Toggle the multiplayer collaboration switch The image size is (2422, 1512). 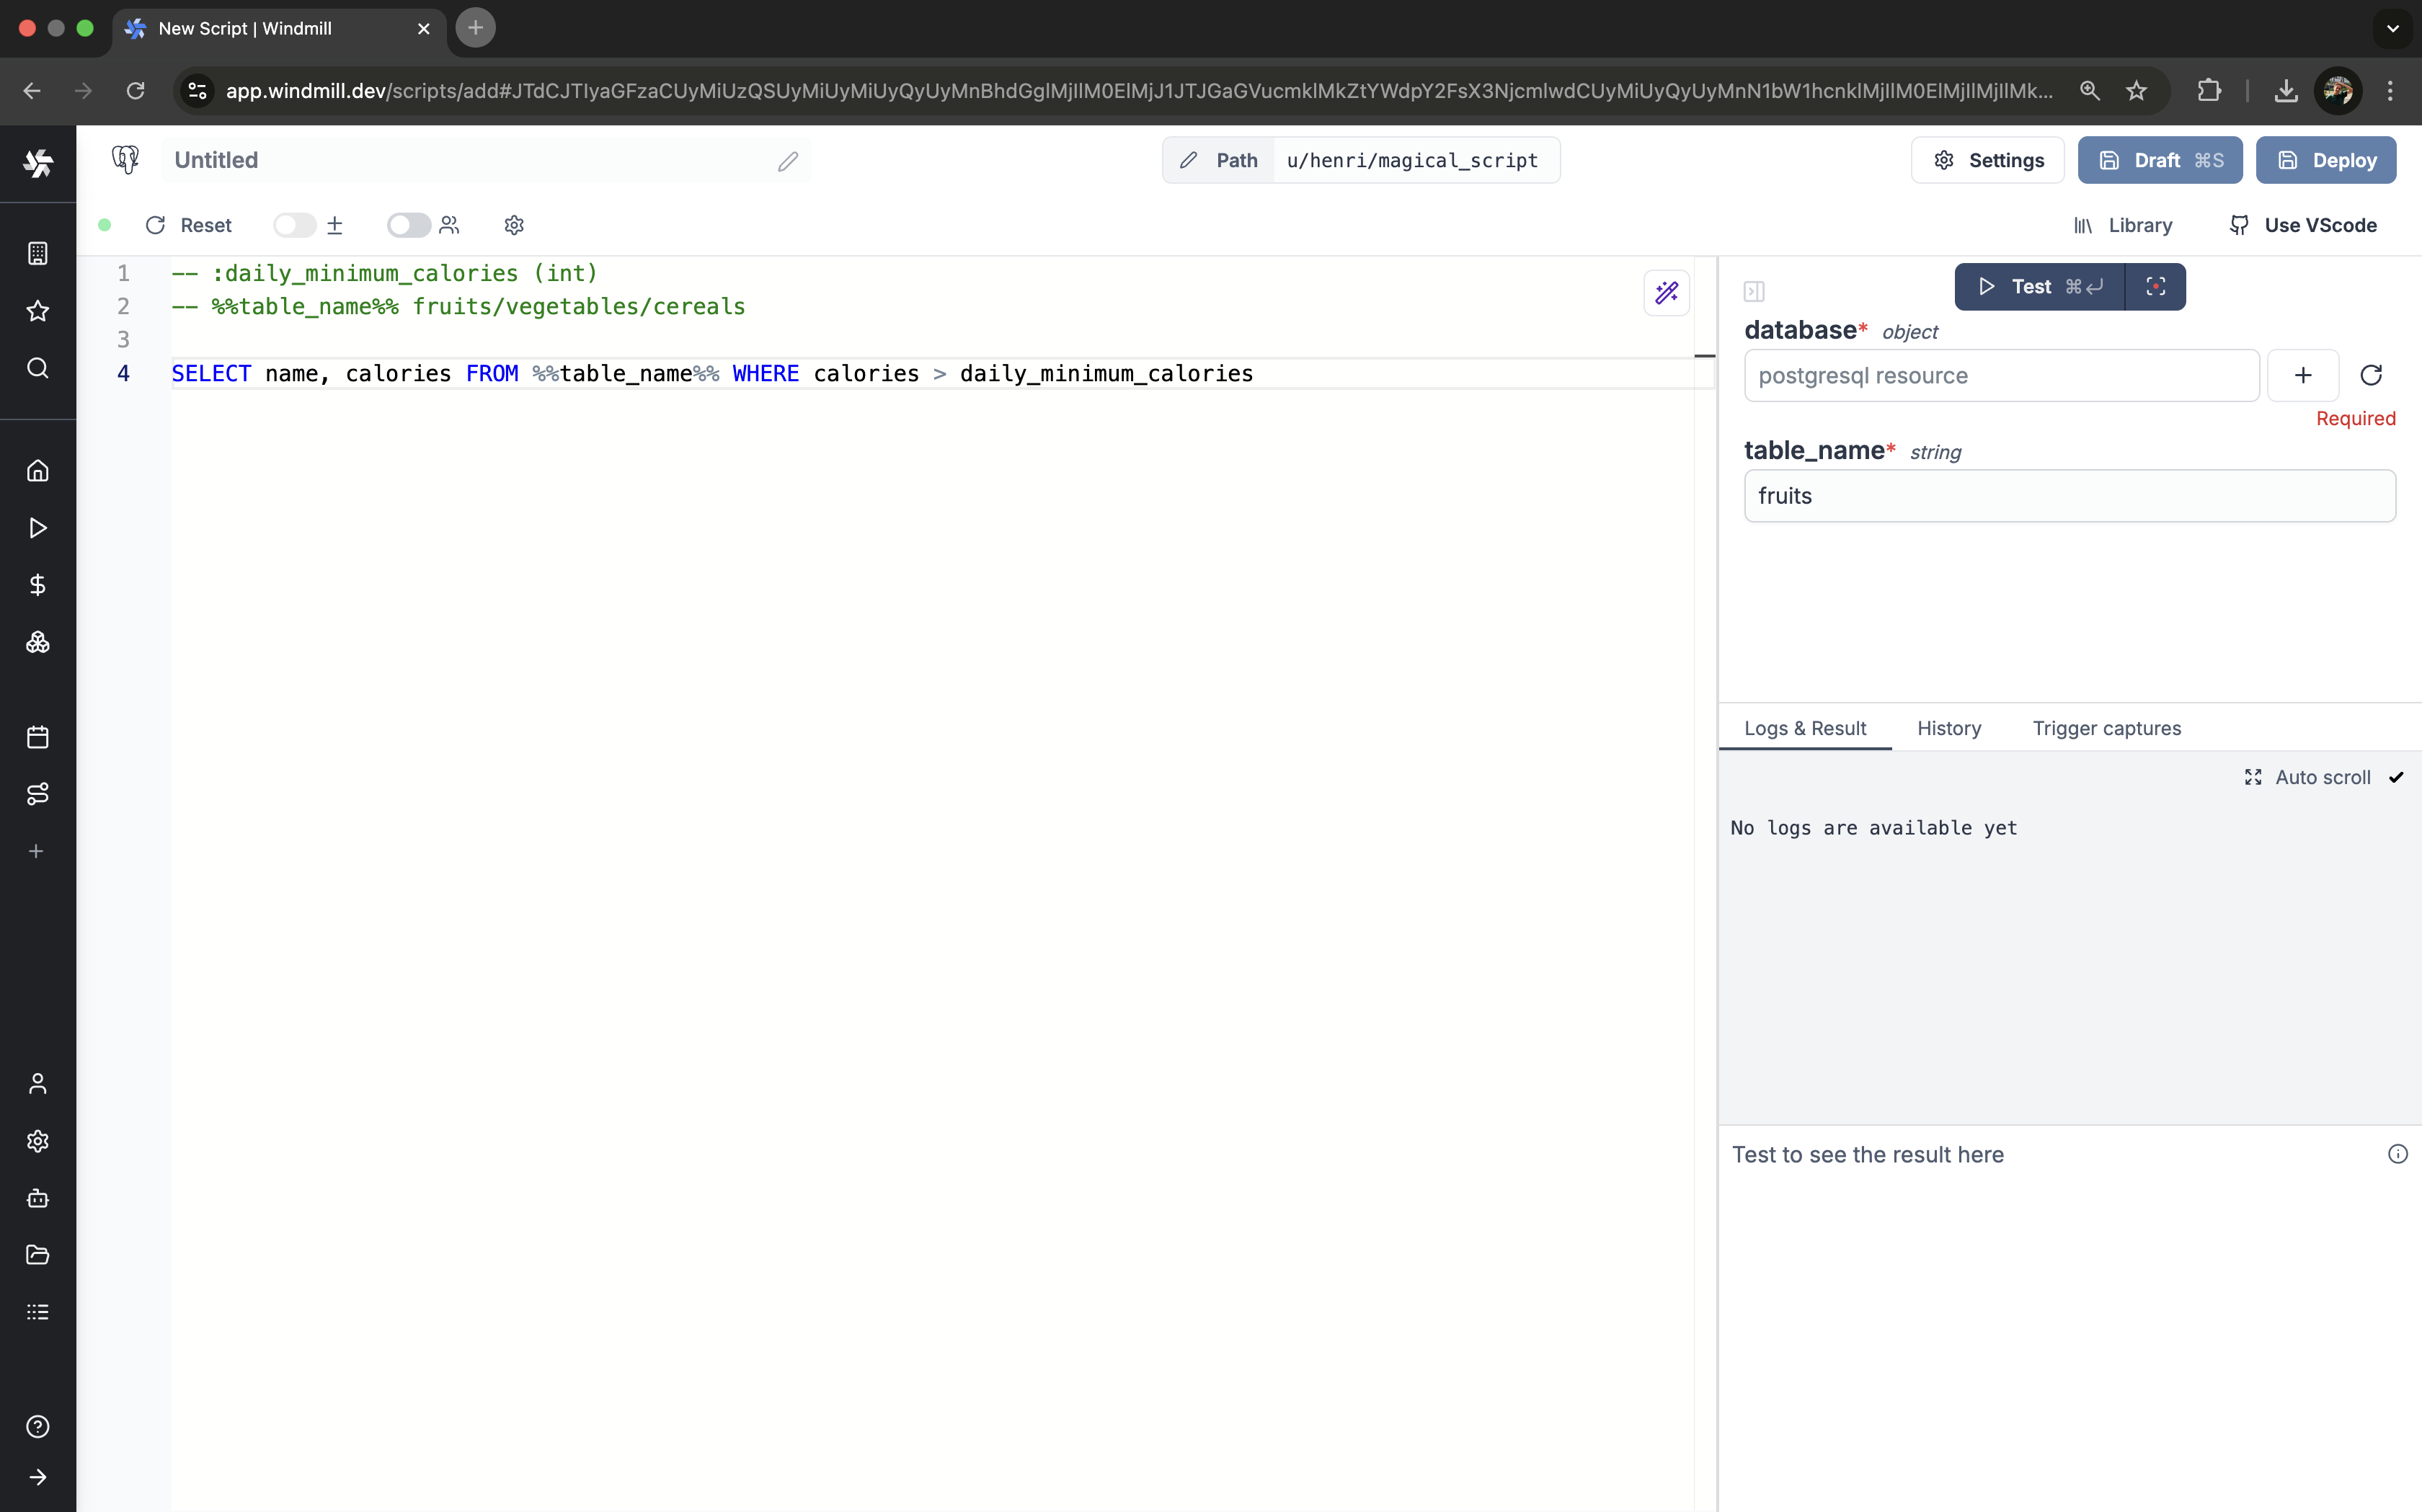click(x=408, y=225)
